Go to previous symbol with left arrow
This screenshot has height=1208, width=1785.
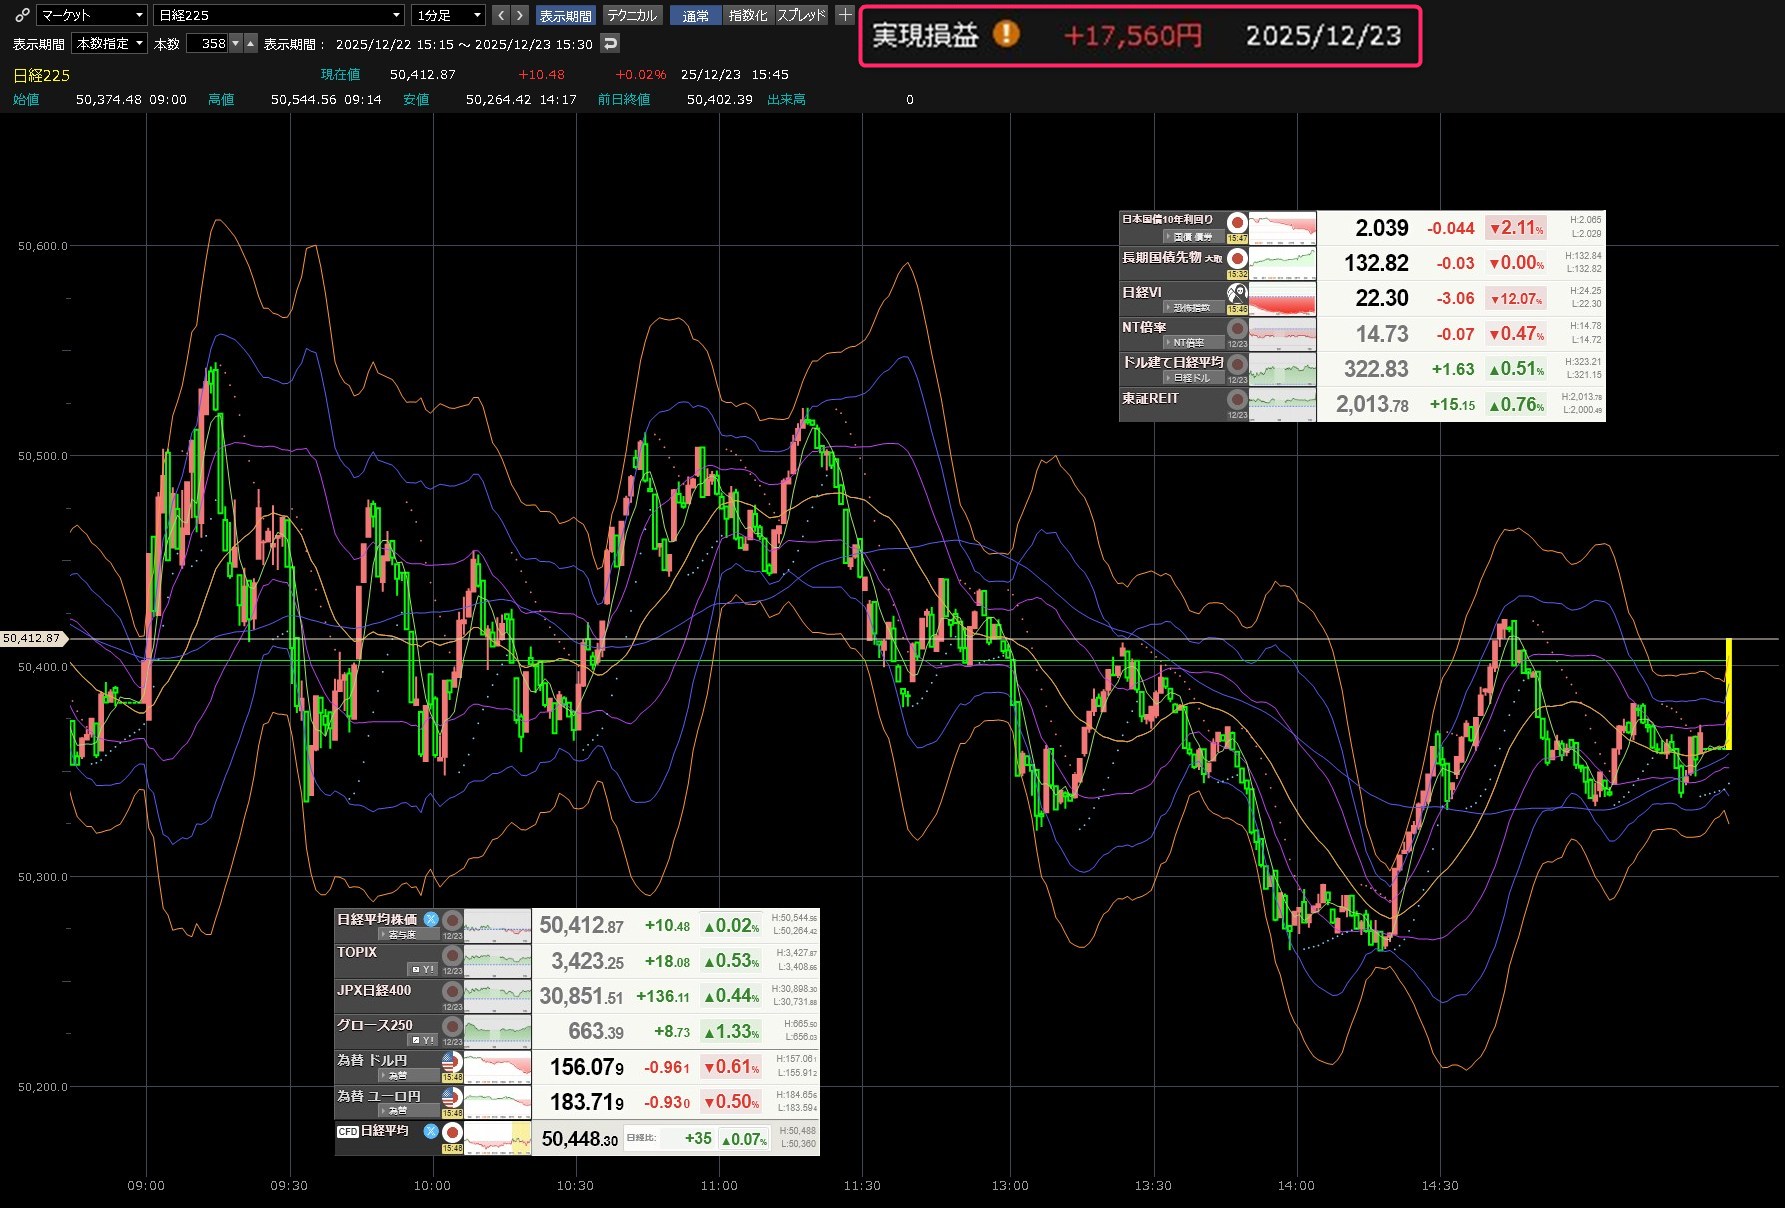tap(501, 15)
